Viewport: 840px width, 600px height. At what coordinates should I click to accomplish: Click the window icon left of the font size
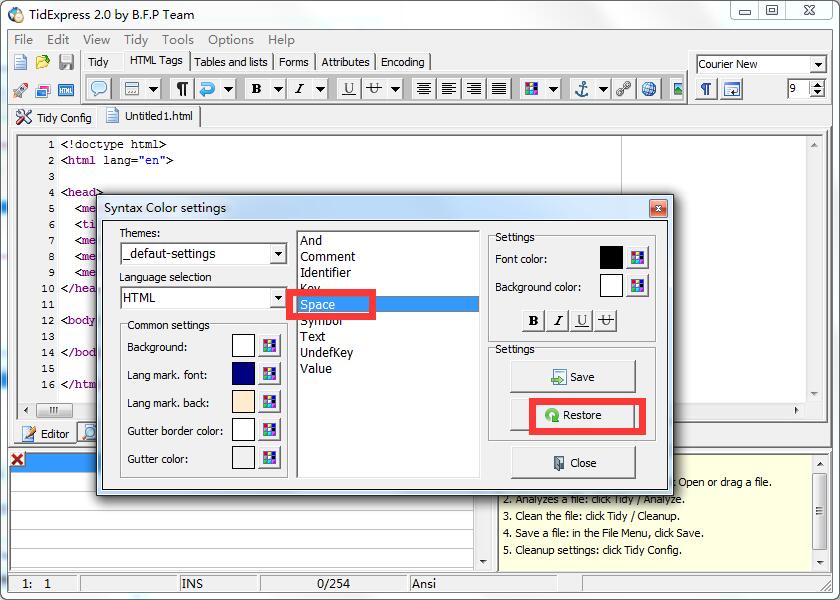732,88
